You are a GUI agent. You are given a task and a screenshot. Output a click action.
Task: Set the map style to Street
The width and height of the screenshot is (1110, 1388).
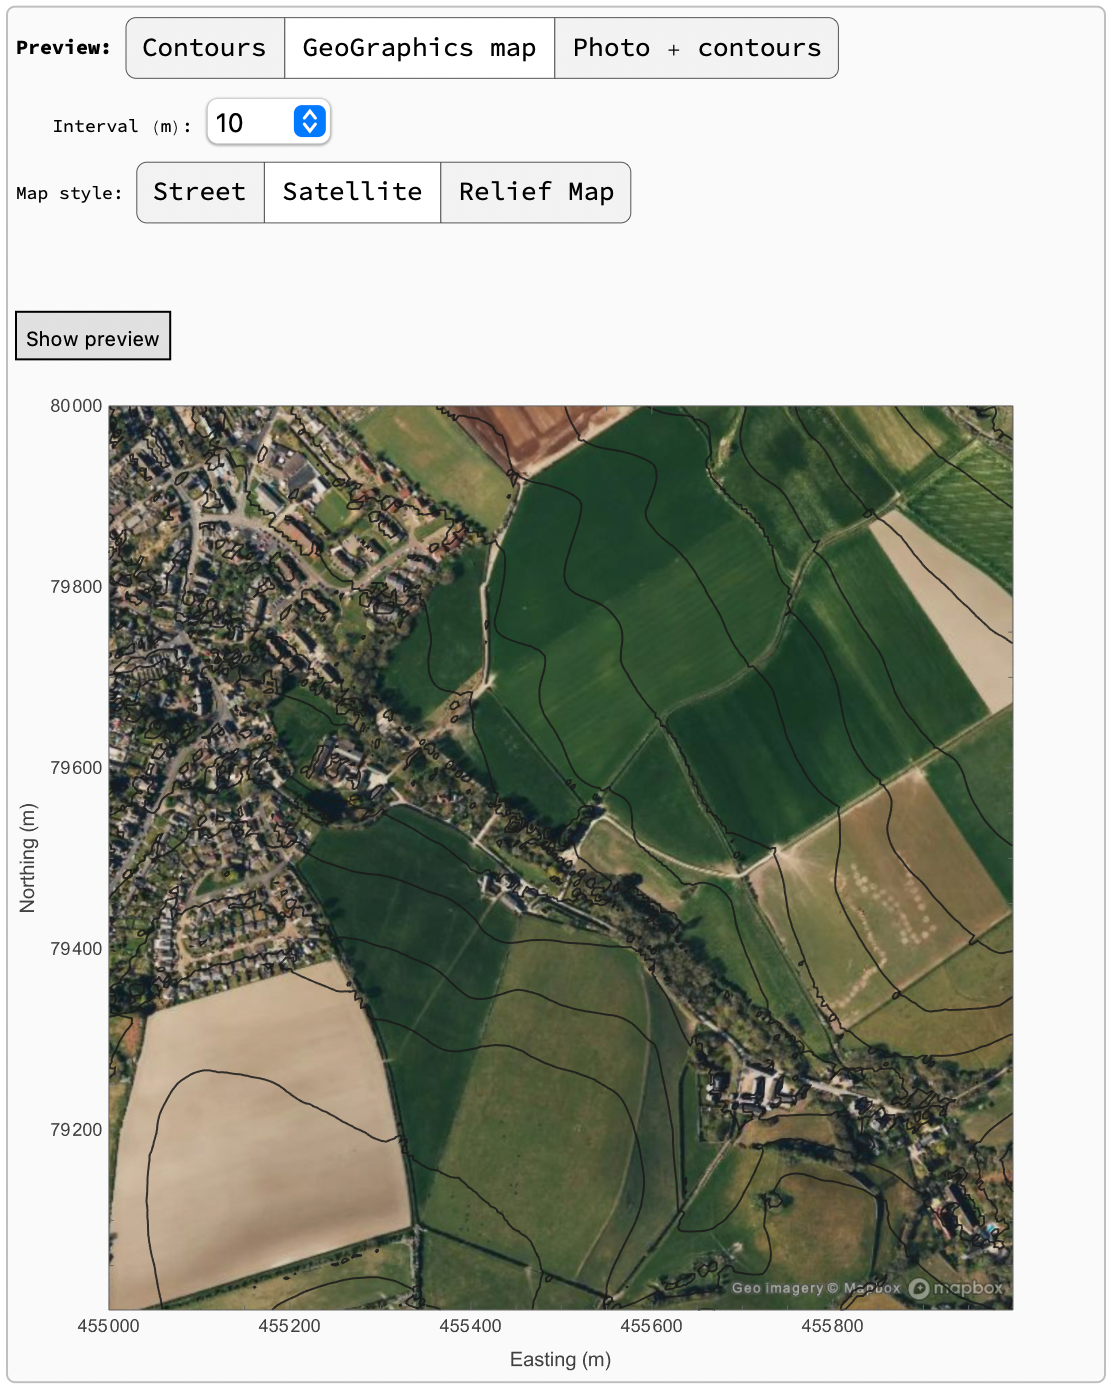(200, 192)
